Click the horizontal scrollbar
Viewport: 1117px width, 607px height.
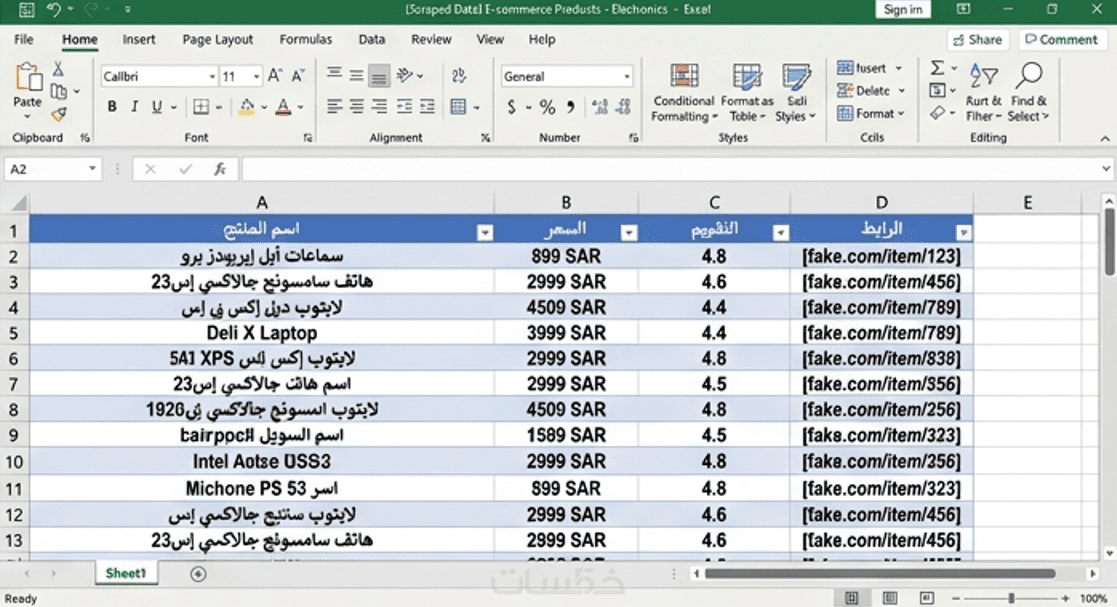pyautogui.click(x=879, y=574)
